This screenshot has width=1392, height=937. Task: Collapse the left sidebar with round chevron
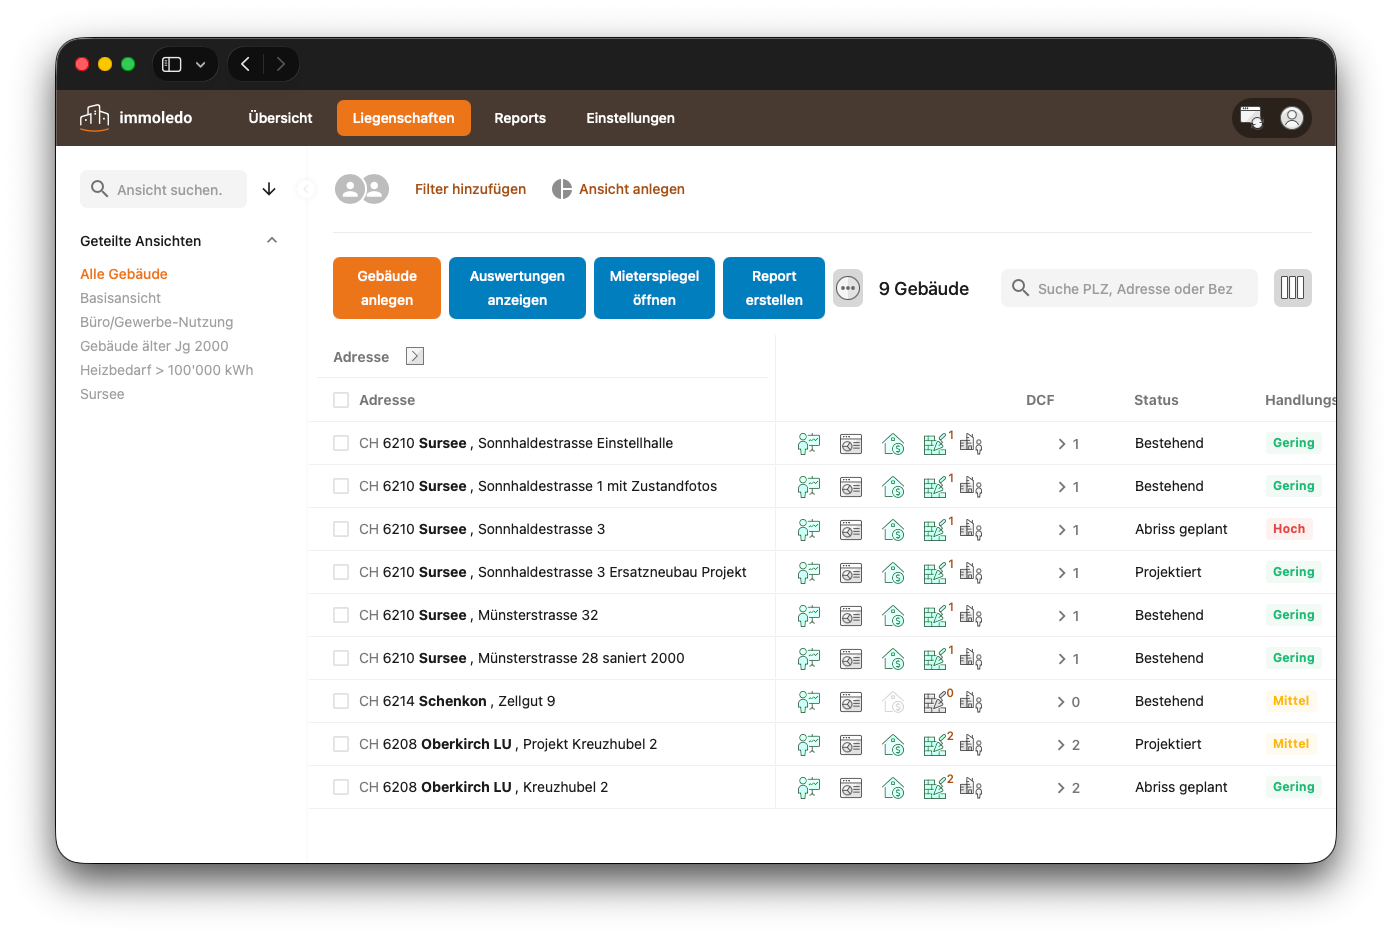(x=306, y=189)
